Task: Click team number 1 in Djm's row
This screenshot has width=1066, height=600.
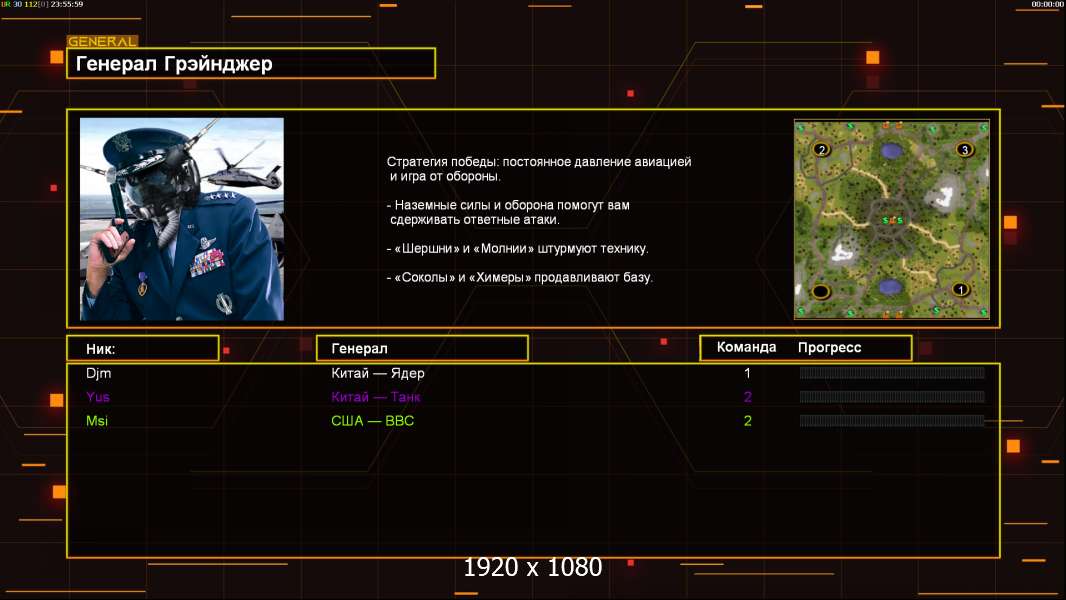Action: click(x=747, y=373)
